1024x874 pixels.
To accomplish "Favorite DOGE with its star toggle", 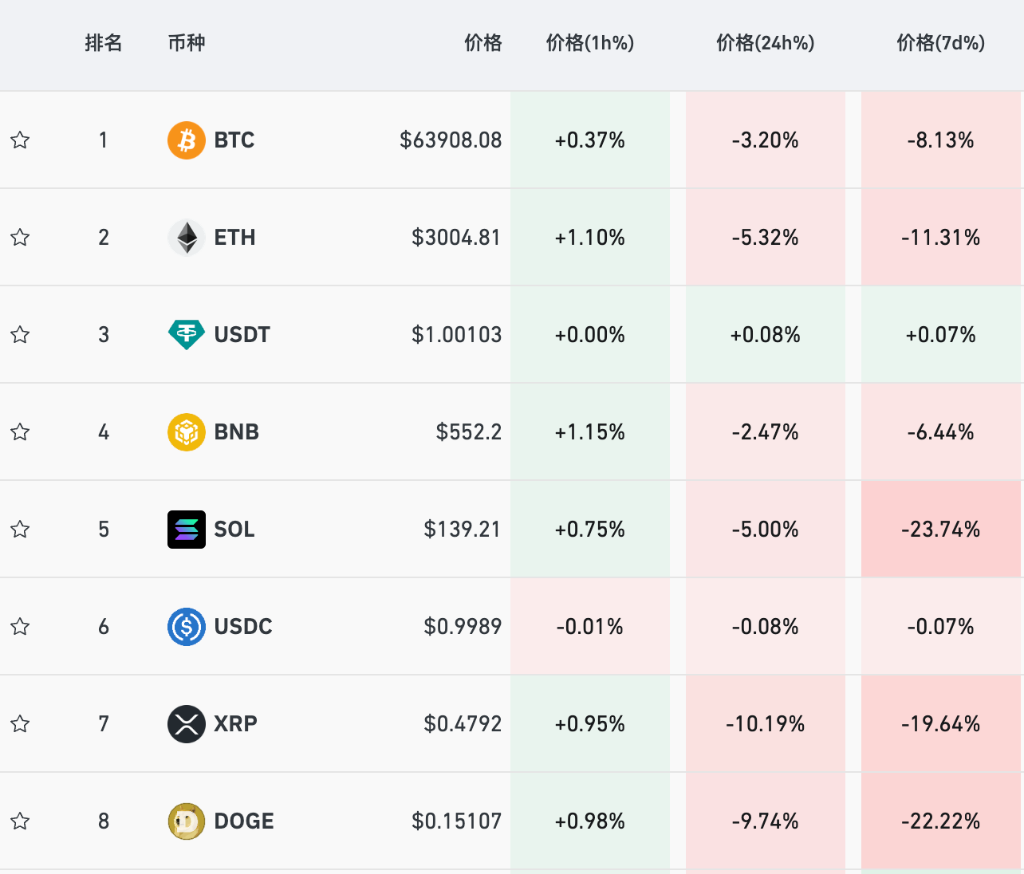I will [19, 820].
